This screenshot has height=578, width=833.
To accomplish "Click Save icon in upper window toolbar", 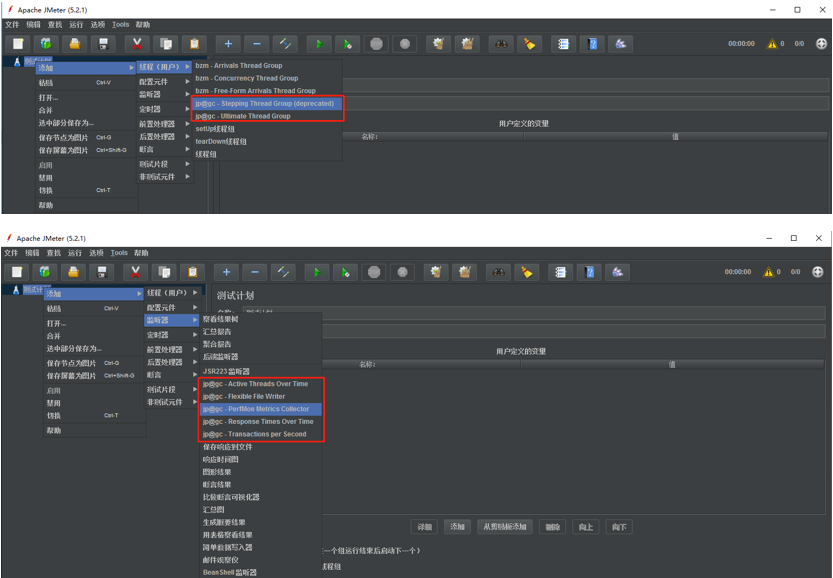I will (104, 44).
